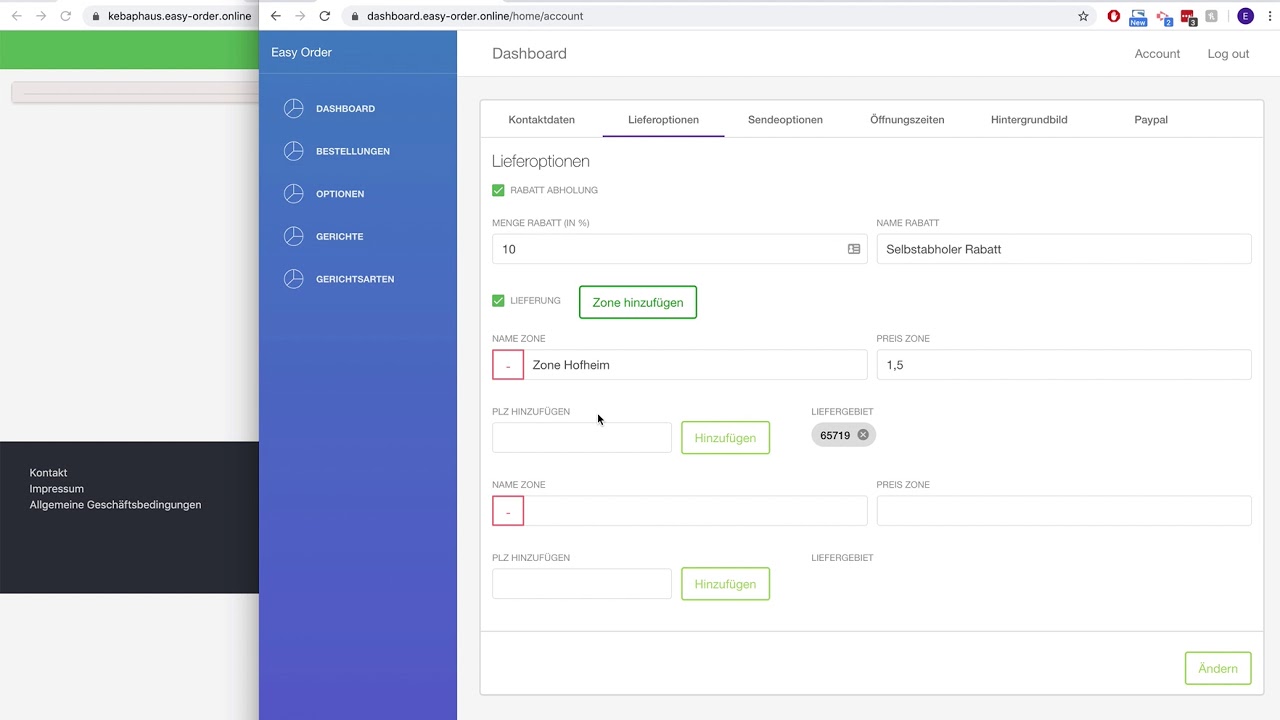Click Hinzufügen next to Zone Hofheim PLZ field
Image resolution: width=1280 pixels, height=720 pixels.
(725, 438)
